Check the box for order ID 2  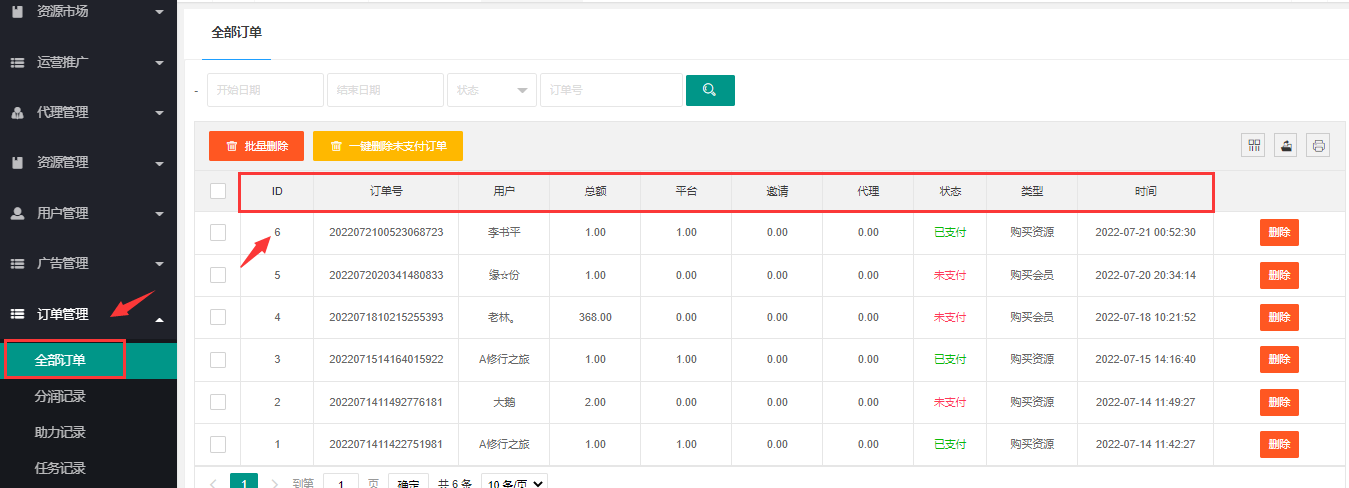[218, 402]
